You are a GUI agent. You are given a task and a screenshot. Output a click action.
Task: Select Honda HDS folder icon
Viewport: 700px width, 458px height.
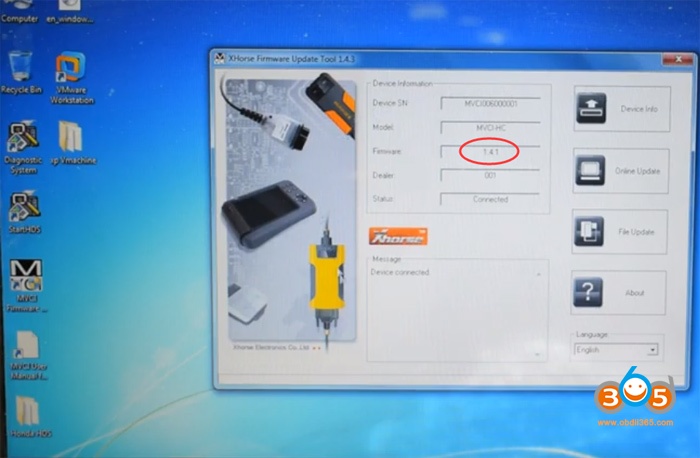29,417
